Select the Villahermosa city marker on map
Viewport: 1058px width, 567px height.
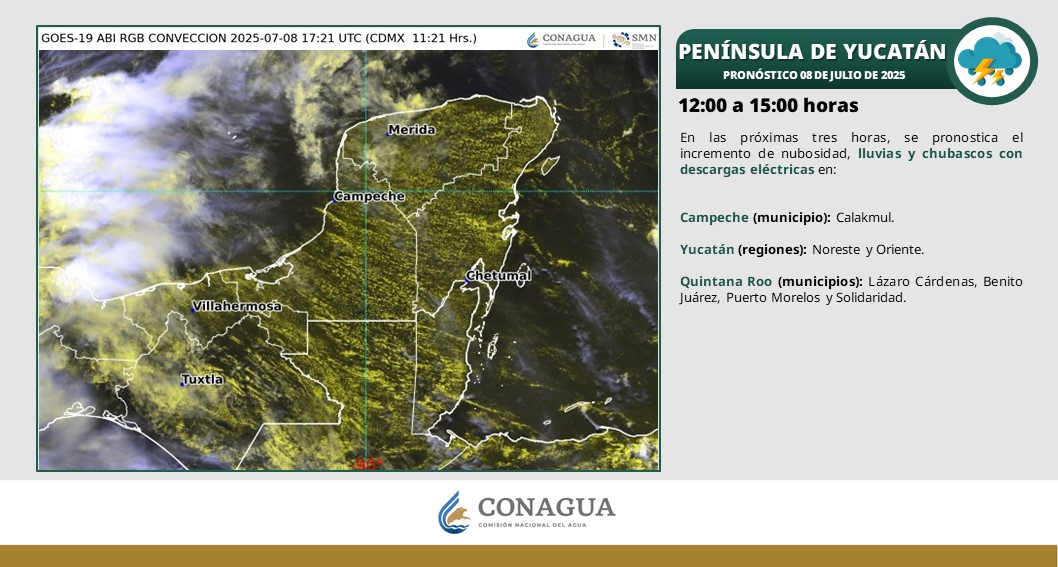click(193, 310)
